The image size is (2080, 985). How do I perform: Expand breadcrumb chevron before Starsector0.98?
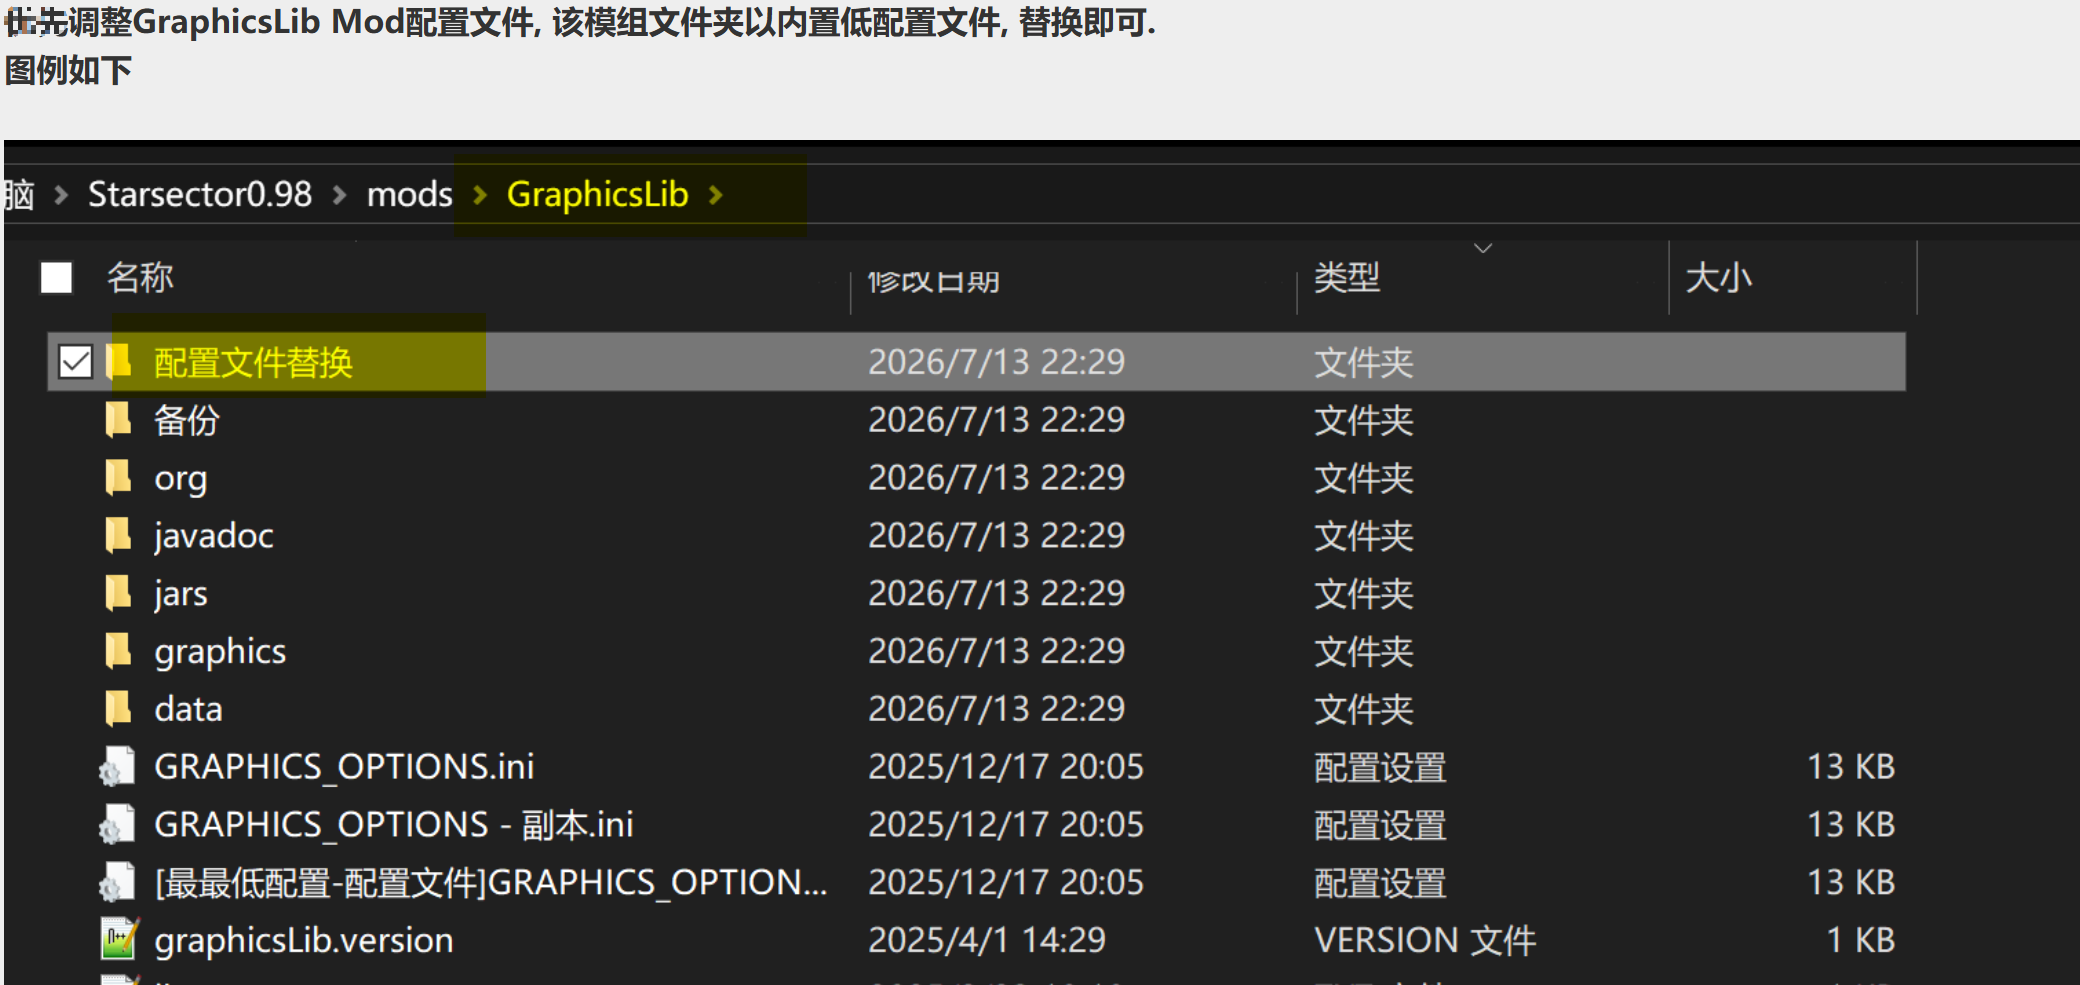point(61,195)
